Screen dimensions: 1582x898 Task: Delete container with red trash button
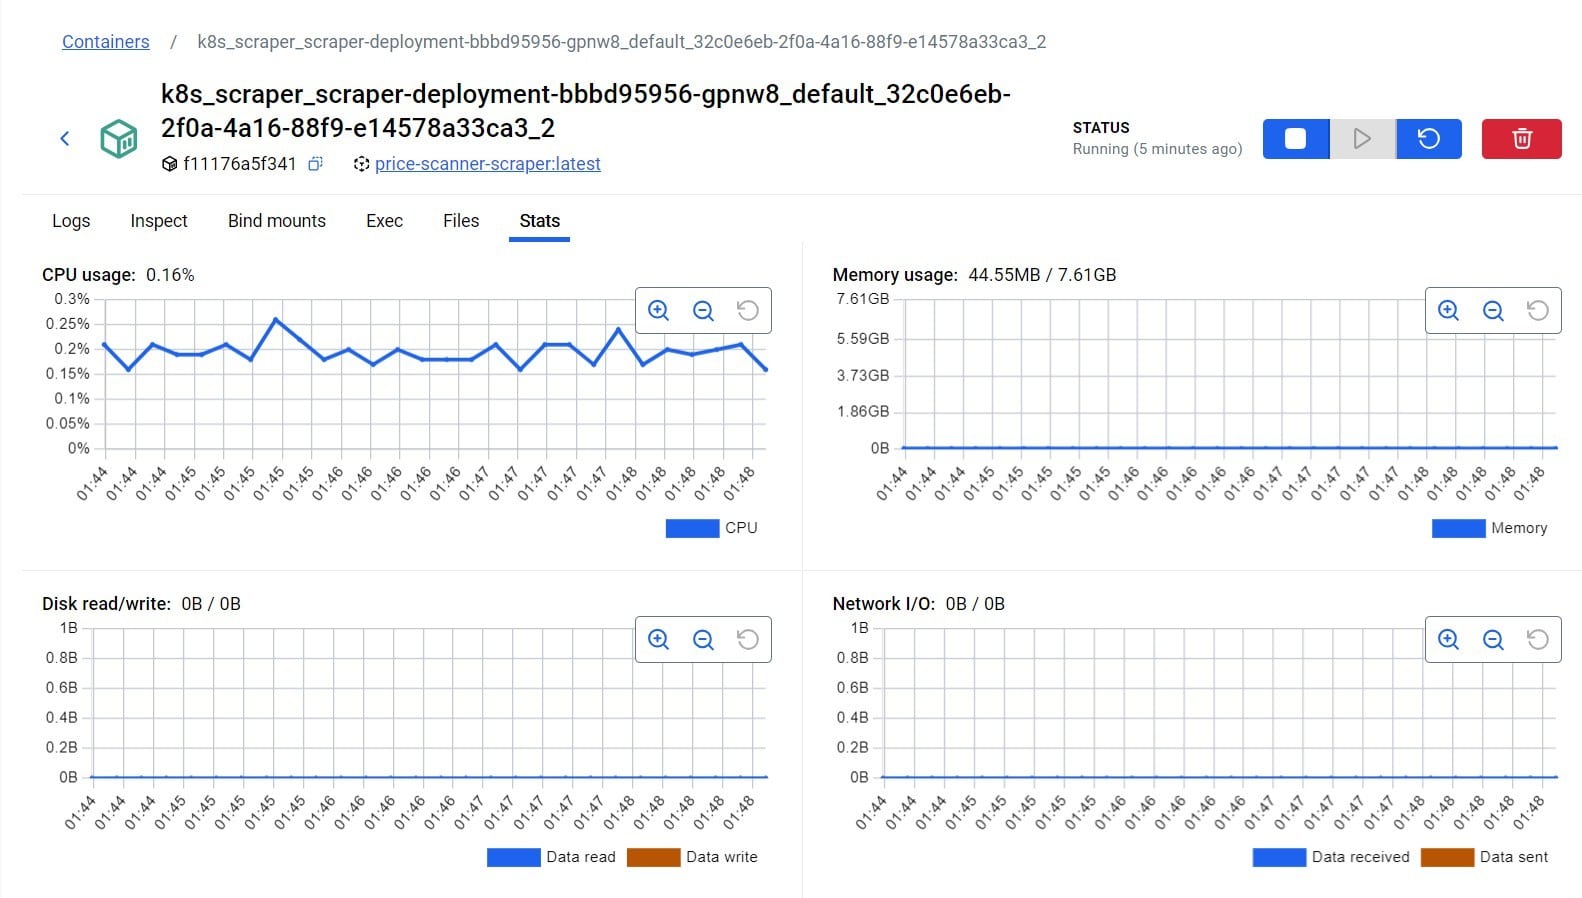point(1521,139)
